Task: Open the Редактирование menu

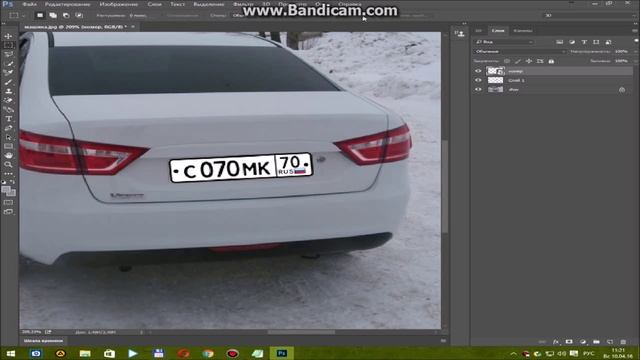Action: [x=67, y=4]
